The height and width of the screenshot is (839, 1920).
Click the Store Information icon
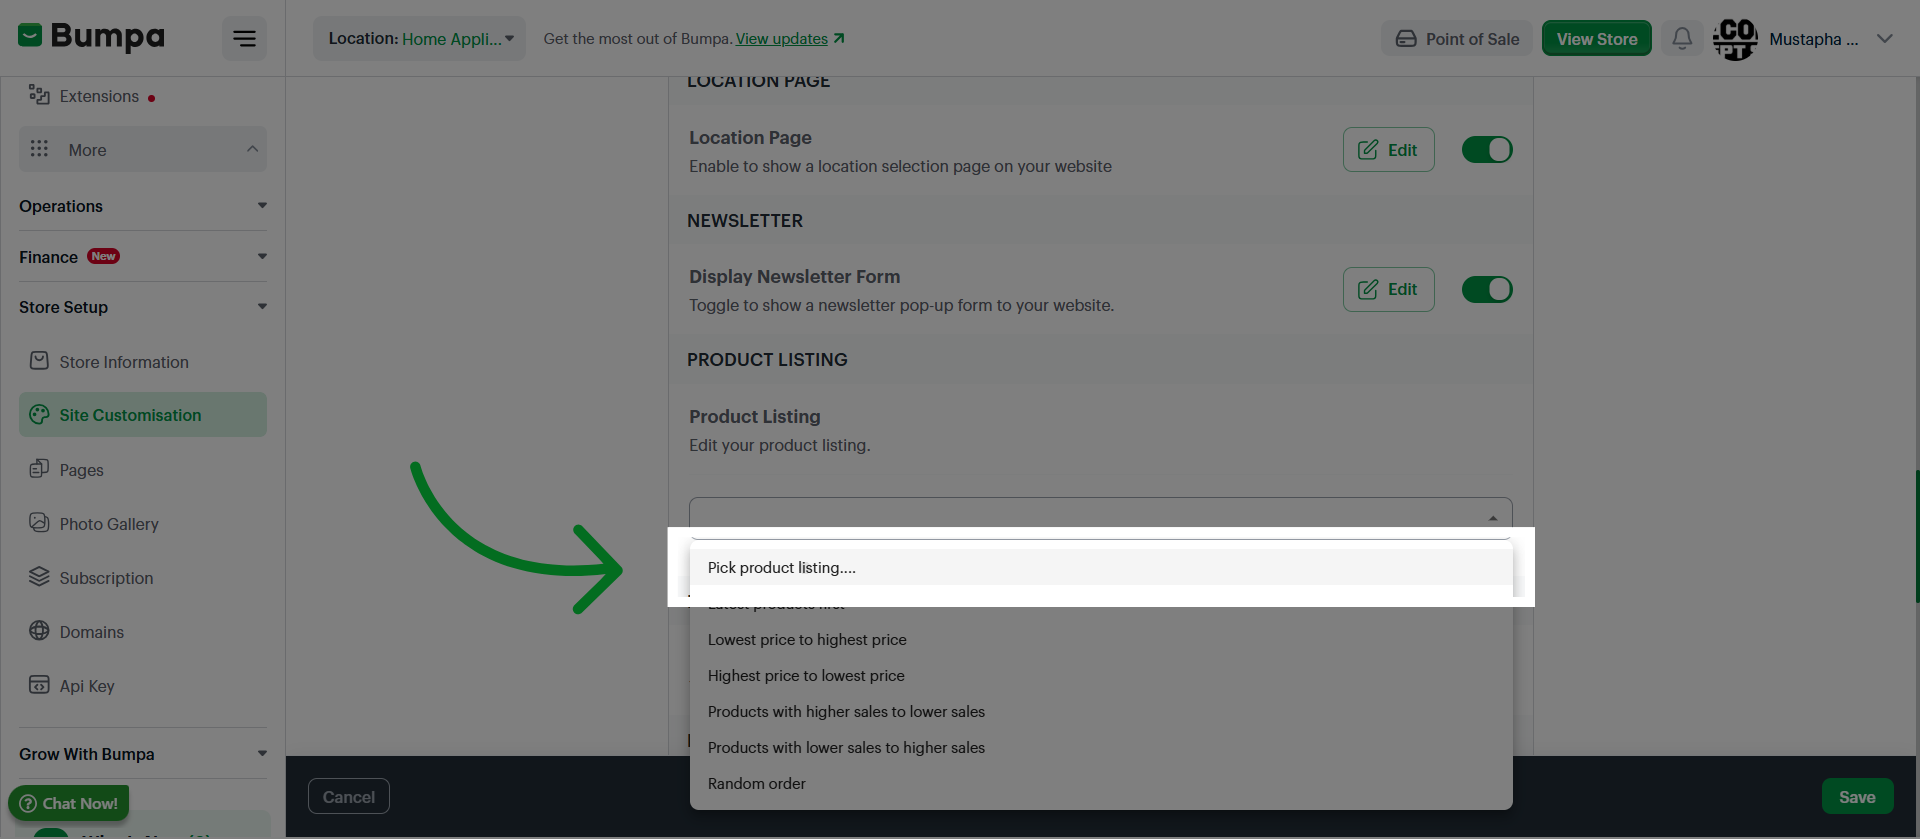click(x=39, y=361)
